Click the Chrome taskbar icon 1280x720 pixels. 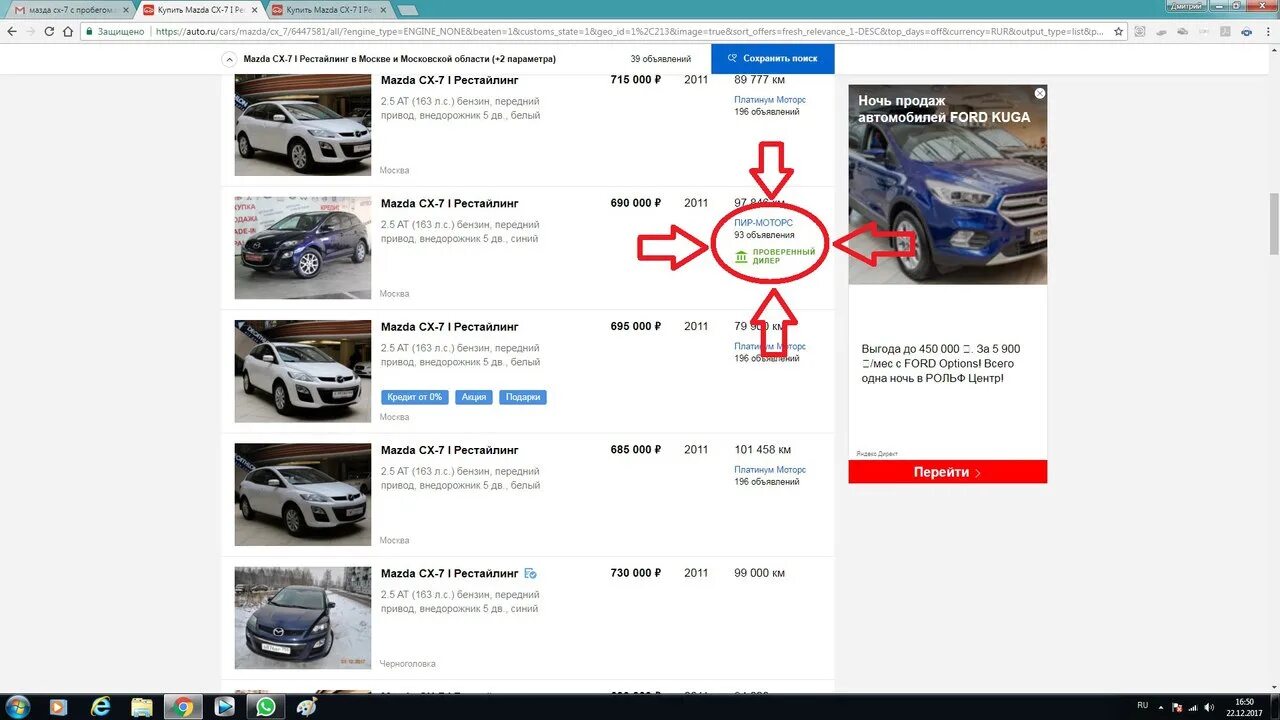tap(183, 707)
